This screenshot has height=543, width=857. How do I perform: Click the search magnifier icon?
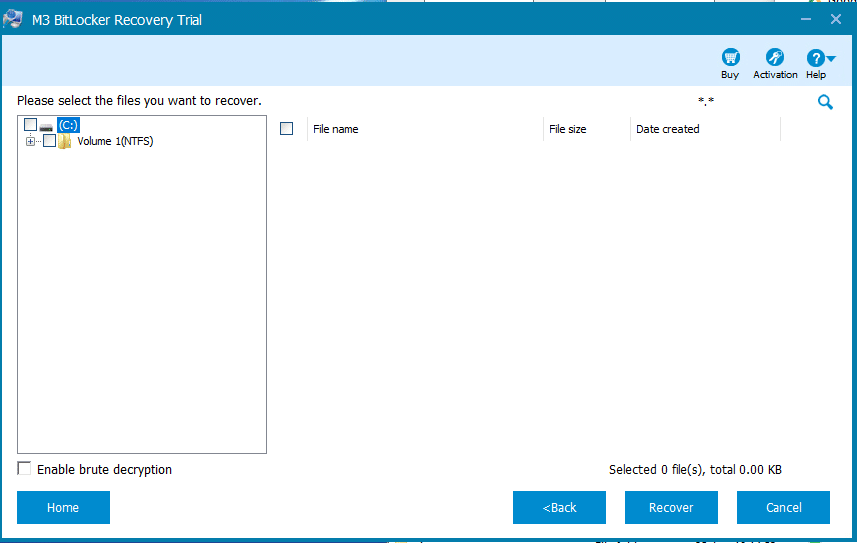(825, 102)
